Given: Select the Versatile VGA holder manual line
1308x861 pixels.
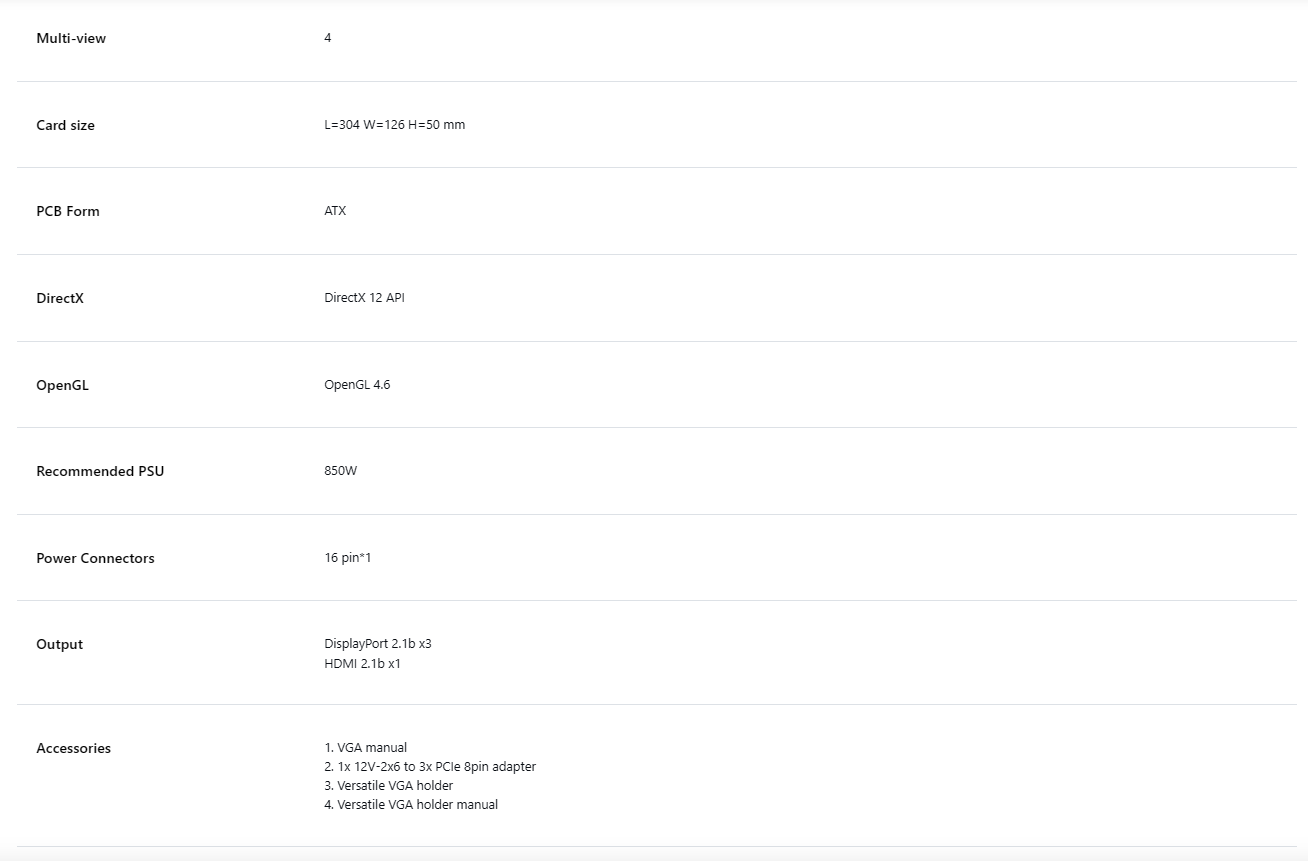Looking at the screenshot, I should 411,805.
